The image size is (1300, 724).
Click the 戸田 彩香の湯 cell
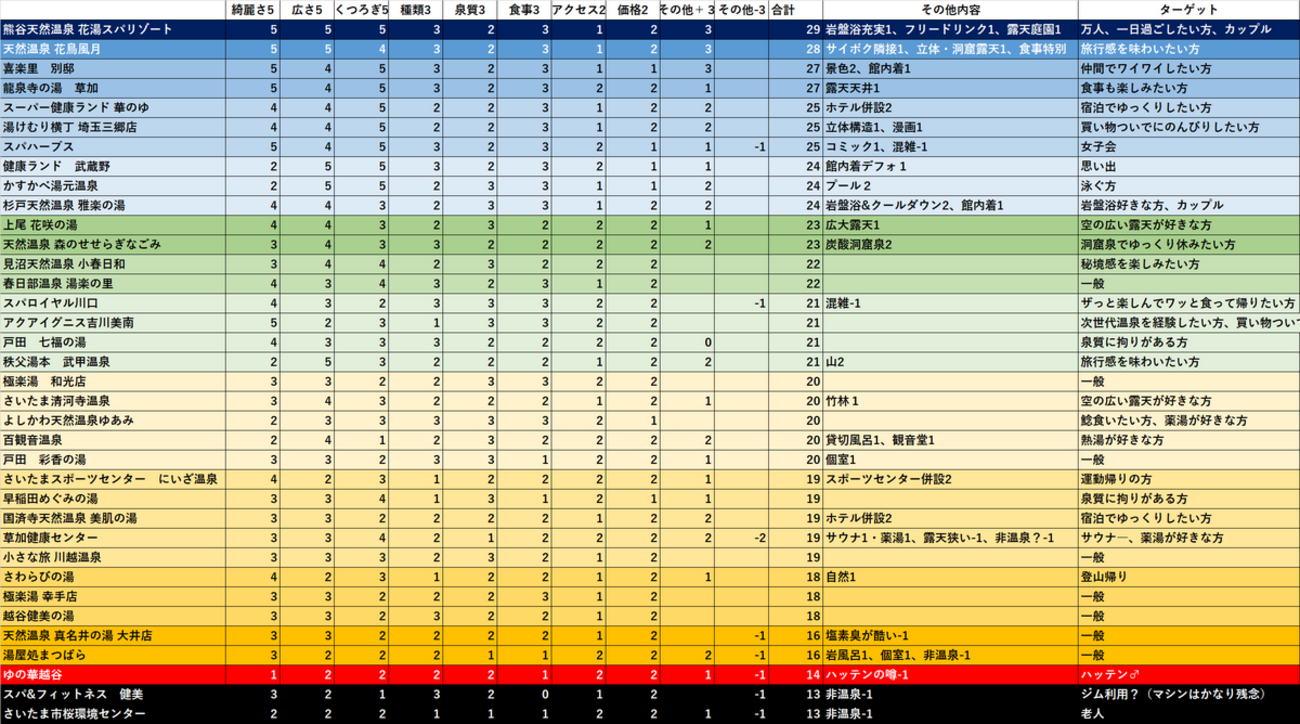(114, 459)
